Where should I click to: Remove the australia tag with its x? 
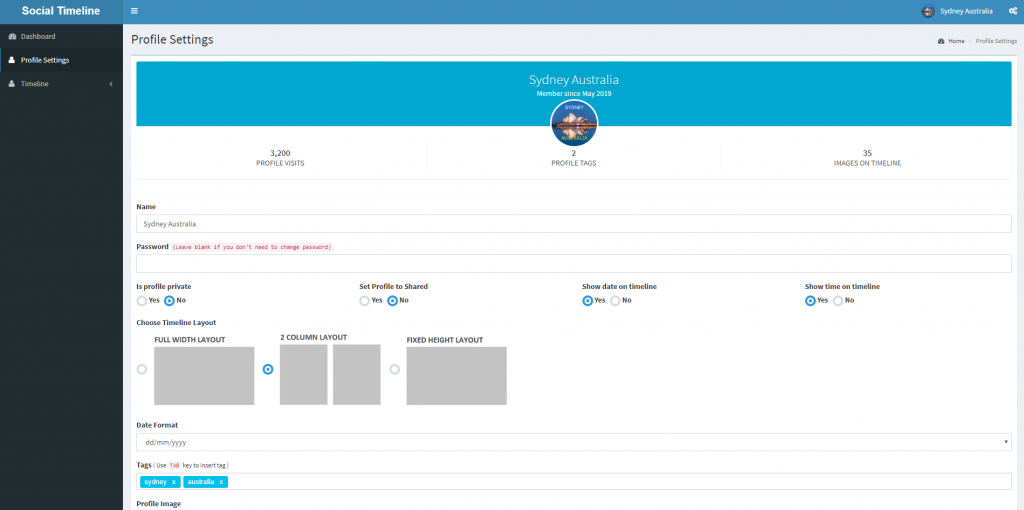[221, 482]
